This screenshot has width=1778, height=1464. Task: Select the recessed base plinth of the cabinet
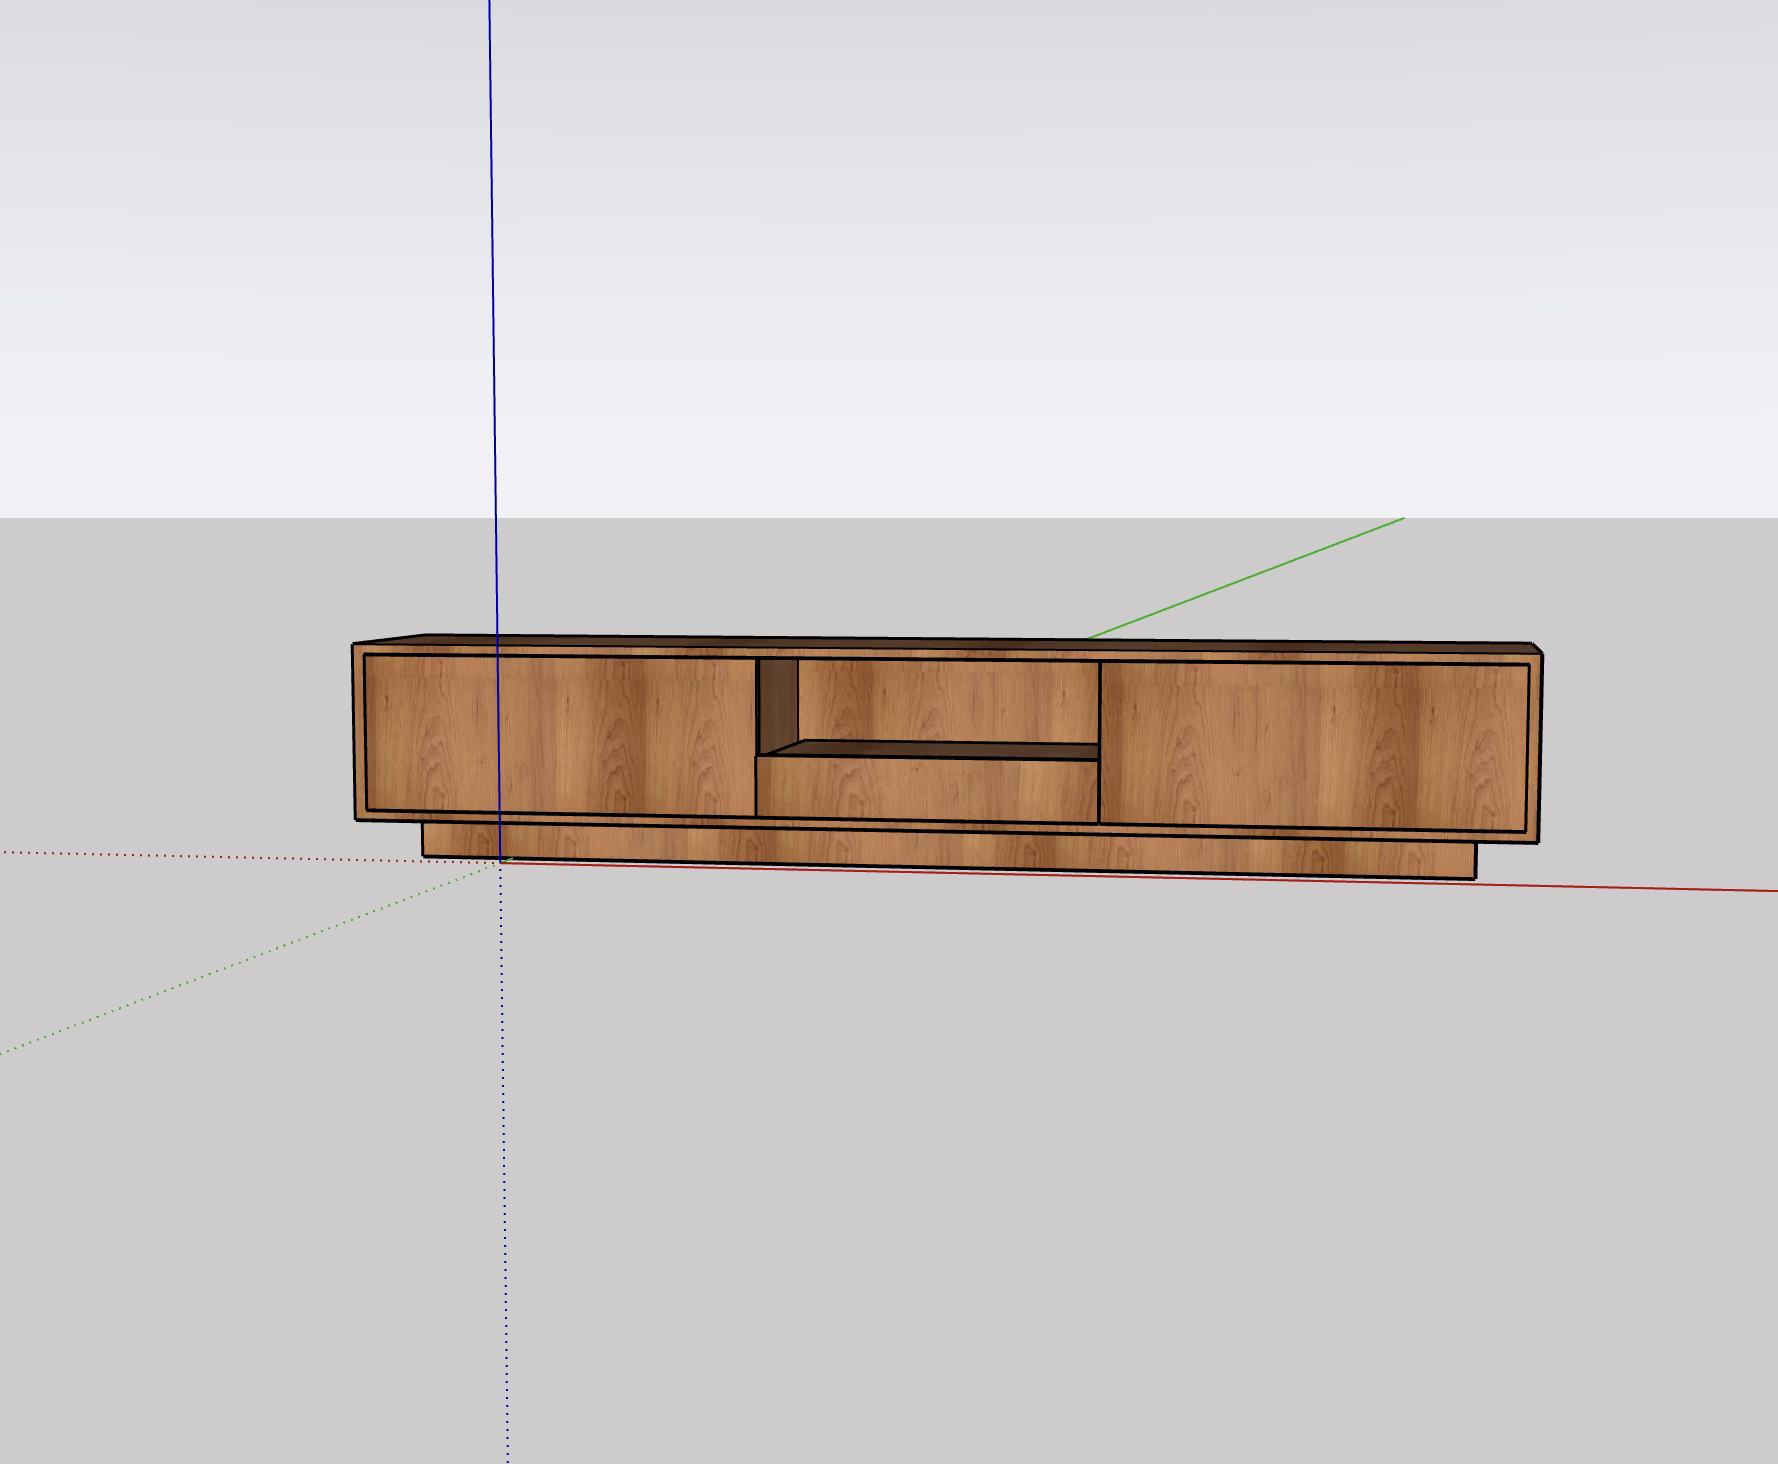[x=948, y=852]
